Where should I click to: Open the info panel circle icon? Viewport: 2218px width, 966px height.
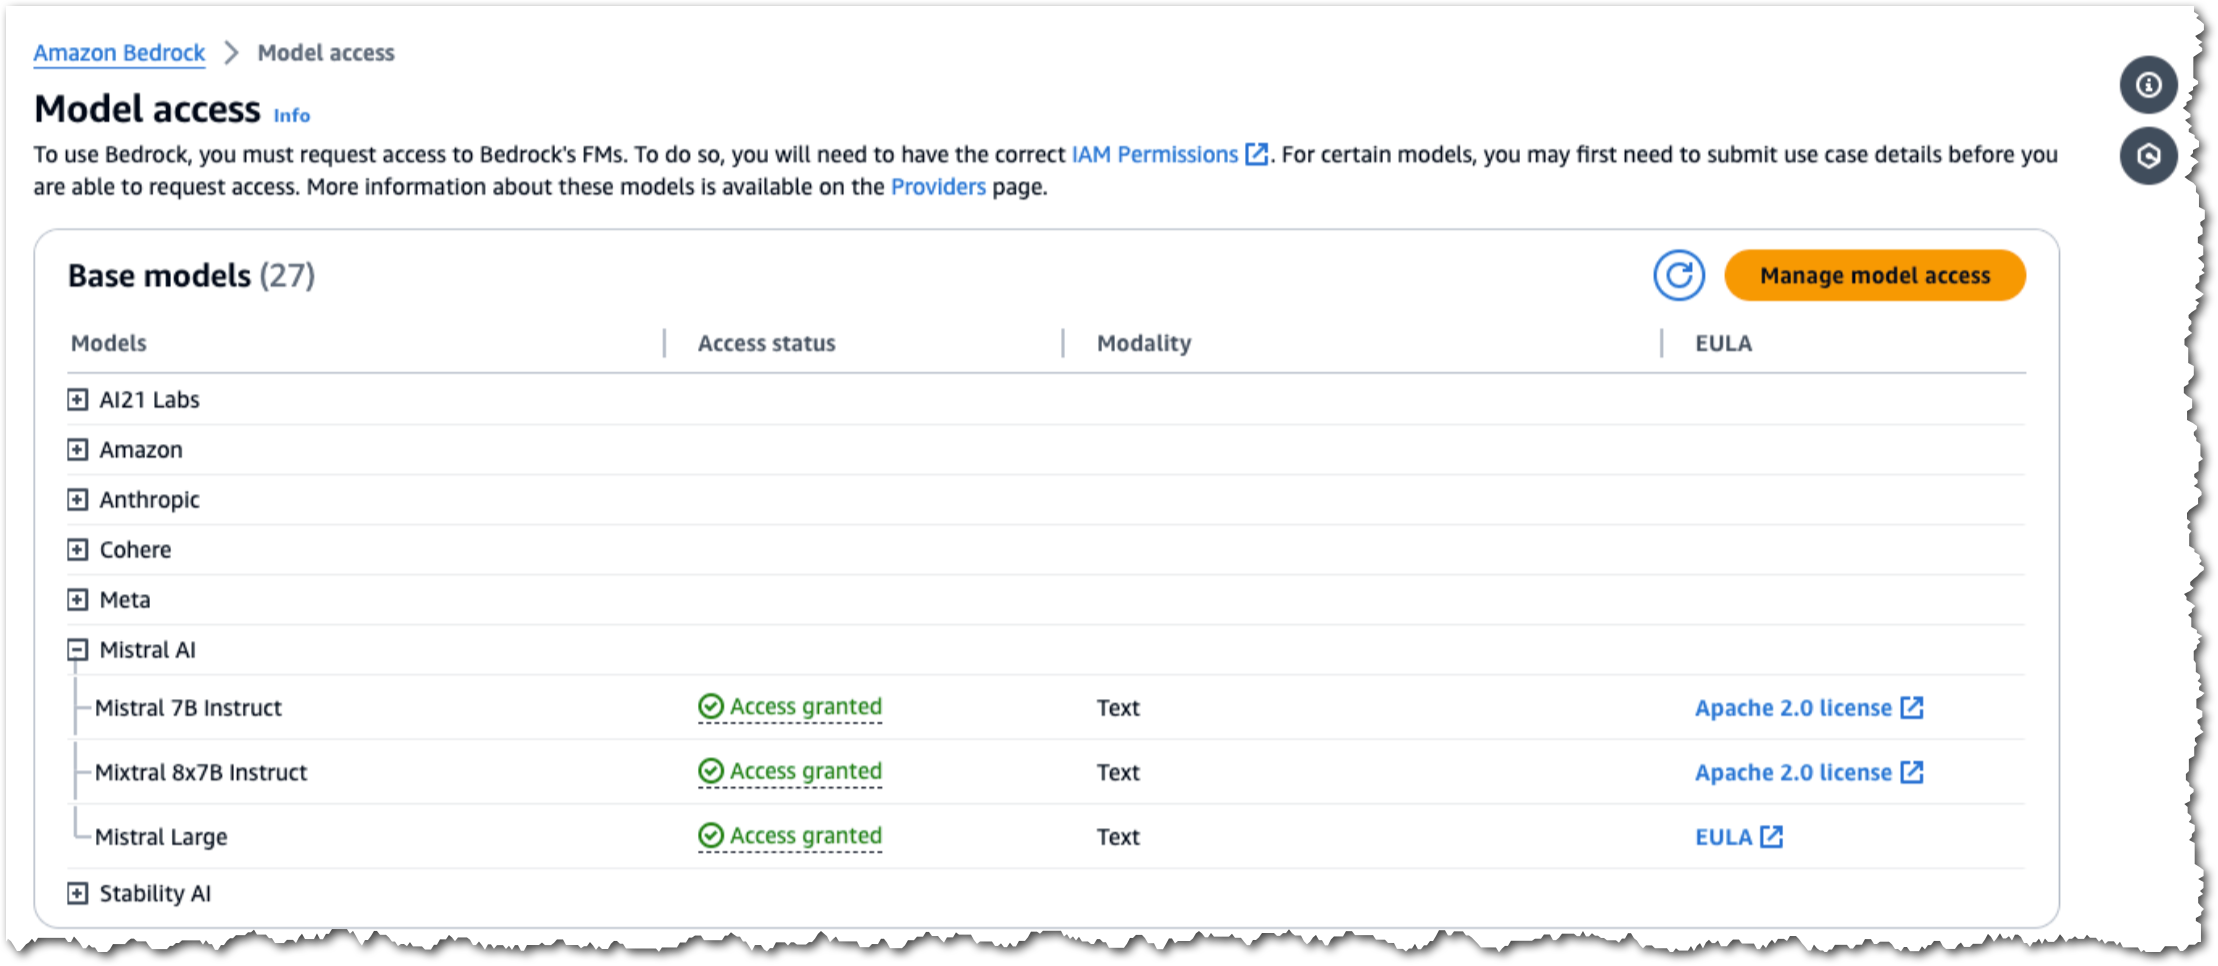click(2148, 85)
